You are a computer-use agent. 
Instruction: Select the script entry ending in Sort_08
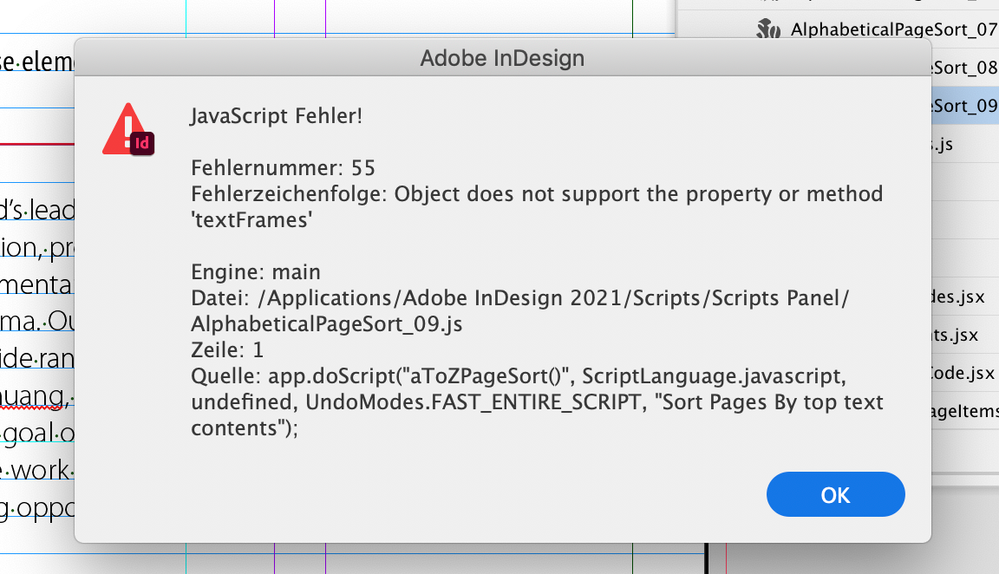[963, 67]
